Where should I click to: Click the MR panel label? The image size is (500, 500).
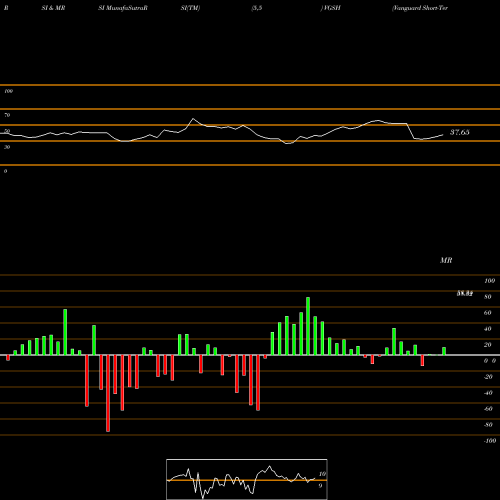click(x=446, y=260)
